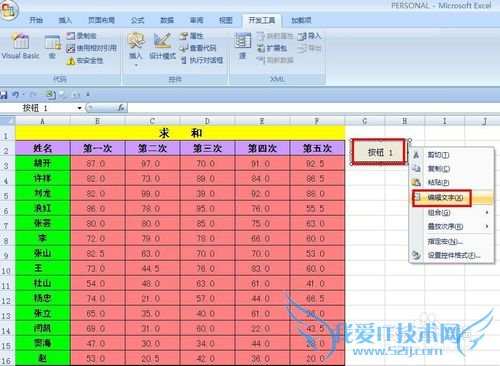Choose 复制(C) in context menu

click(452, 169)
